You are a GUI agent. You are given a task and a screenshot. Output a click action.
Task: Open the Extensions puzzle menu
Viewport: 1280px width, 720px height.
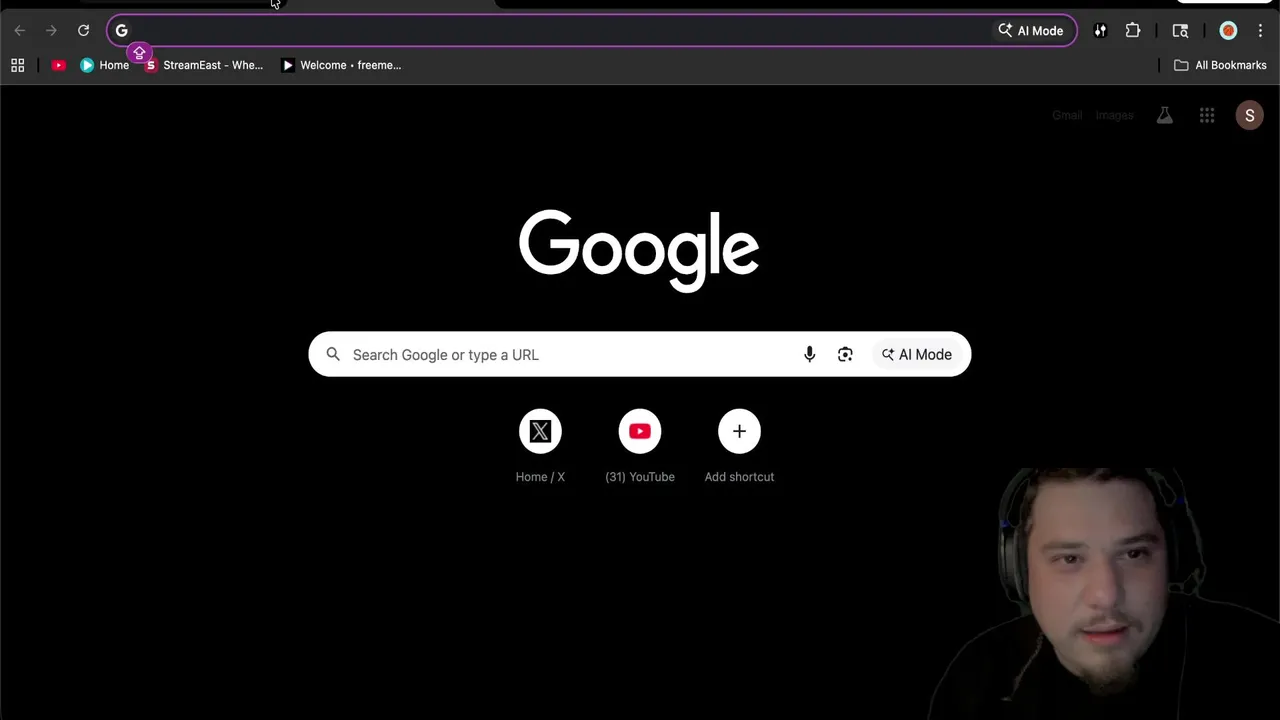tap(1133, 31)
